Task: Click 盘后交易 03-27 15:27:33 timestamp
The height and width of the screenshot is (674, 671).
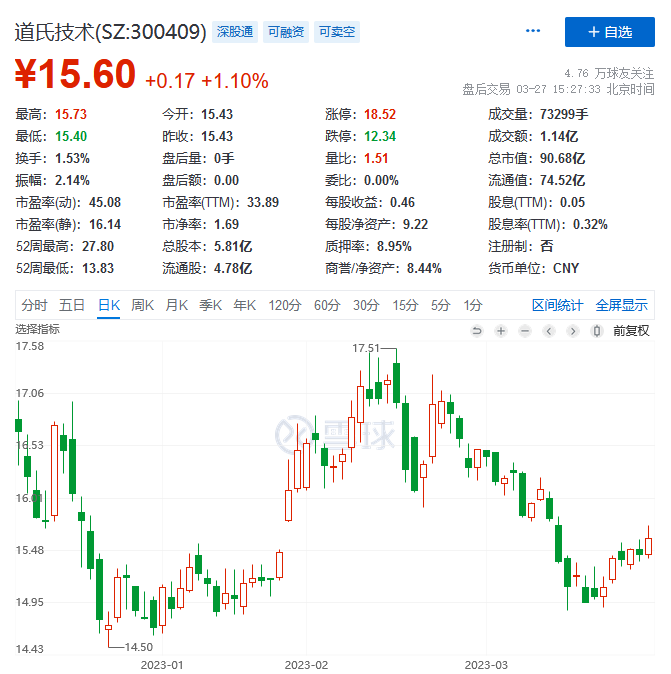Action: point(558,89)
